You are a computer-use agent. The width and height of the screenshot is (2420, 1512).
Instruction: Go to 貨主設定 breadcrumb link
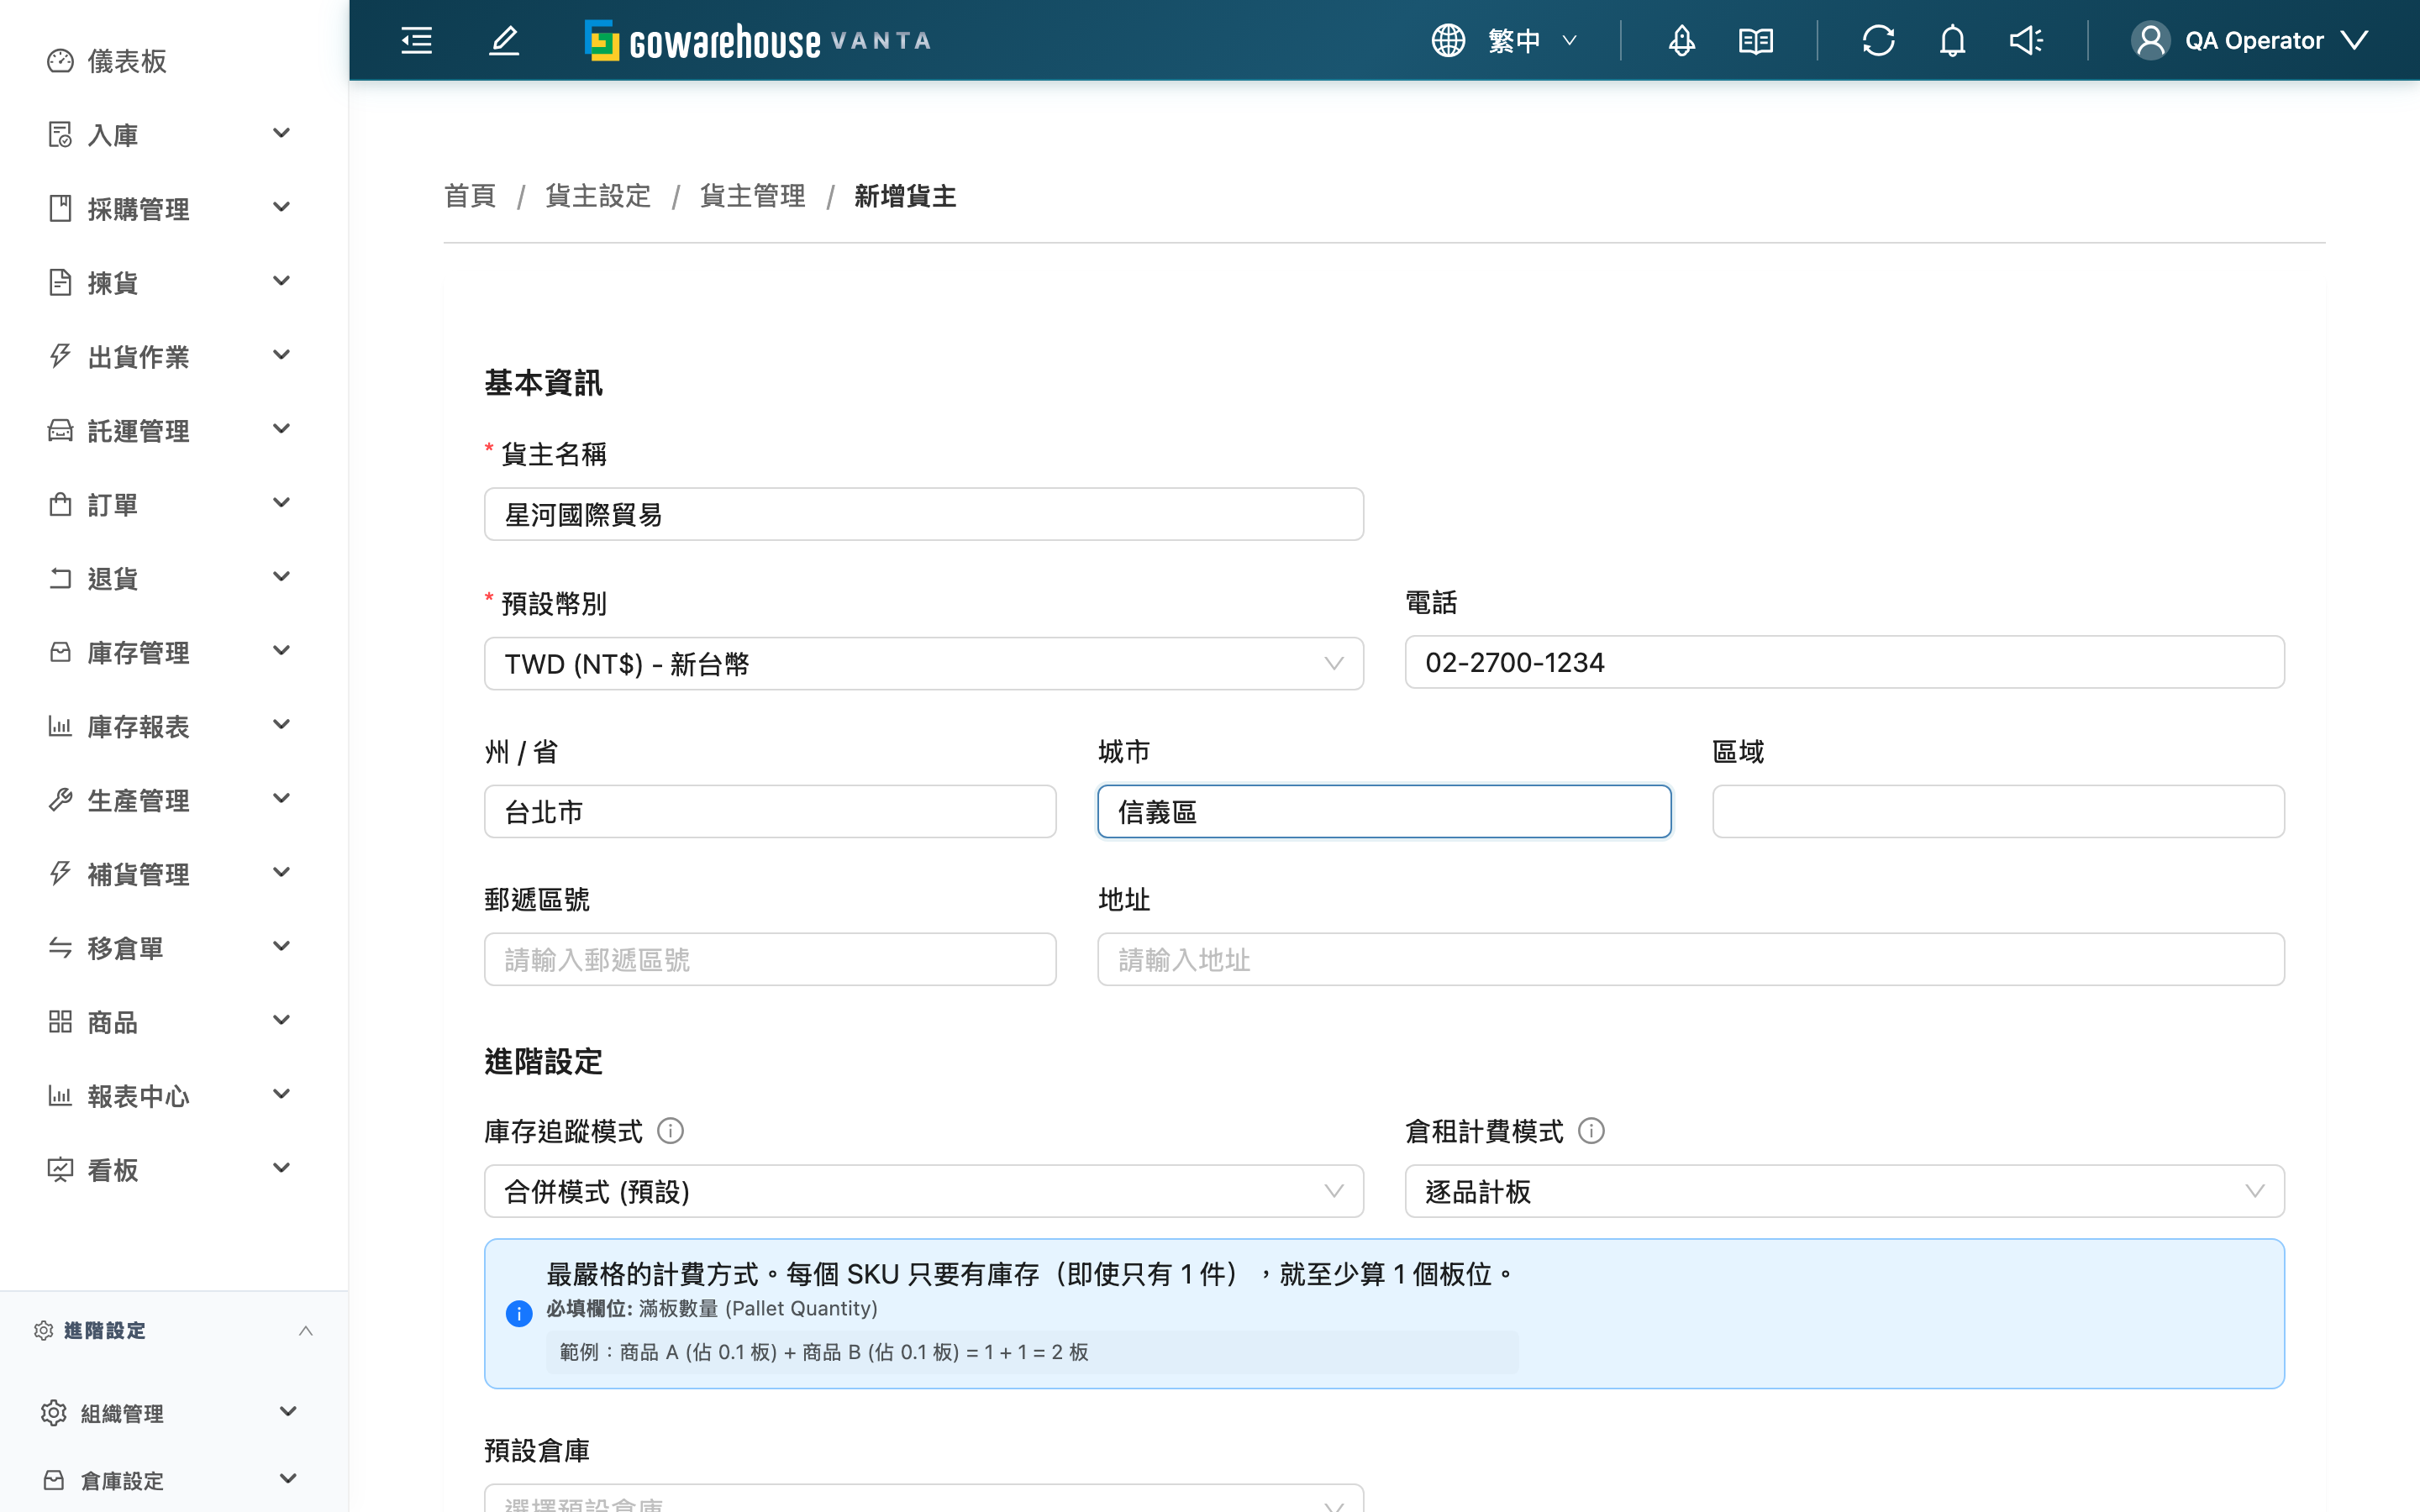click(598, 196)
